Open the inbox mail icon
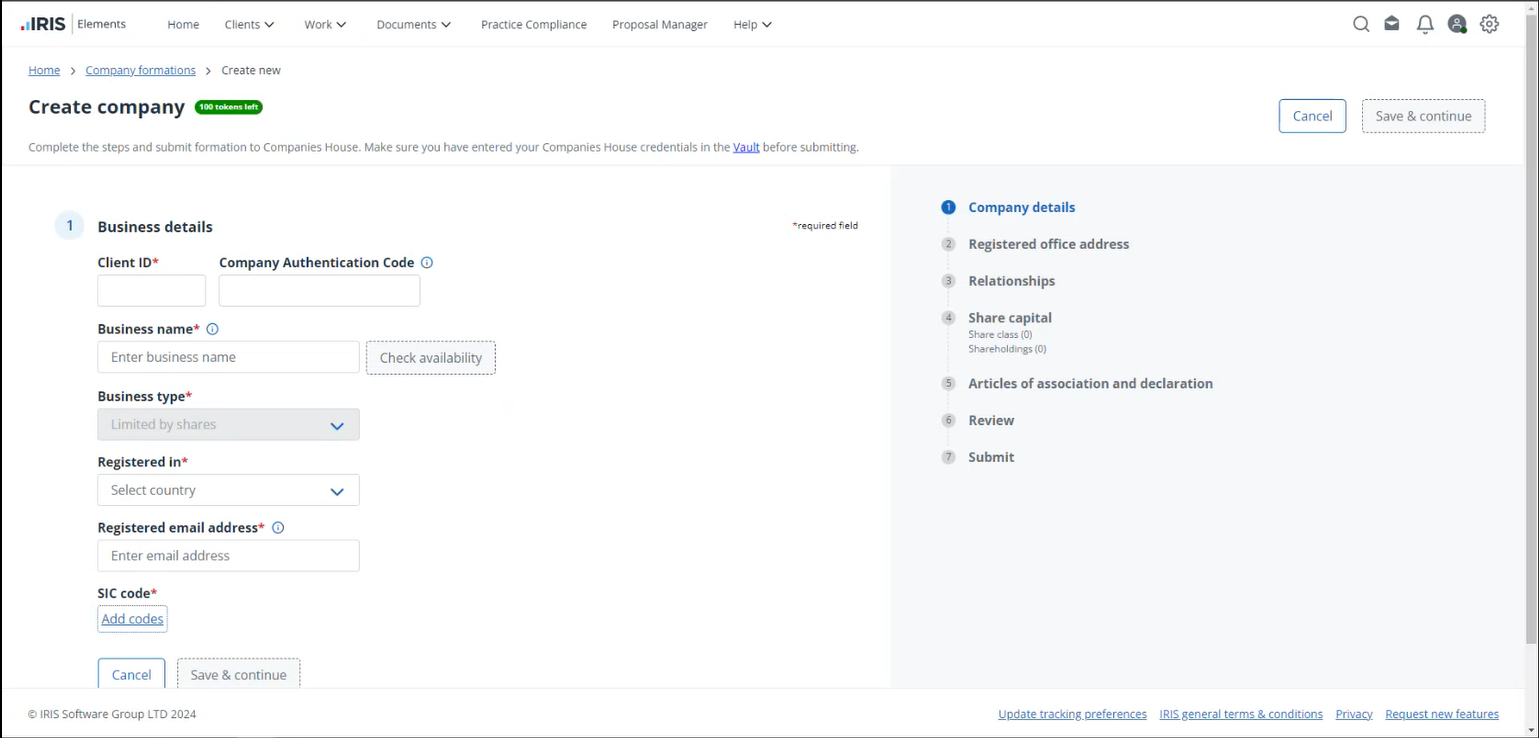Image resolution: width=1539 pixels, height=738 pixels. (1391, 24)
